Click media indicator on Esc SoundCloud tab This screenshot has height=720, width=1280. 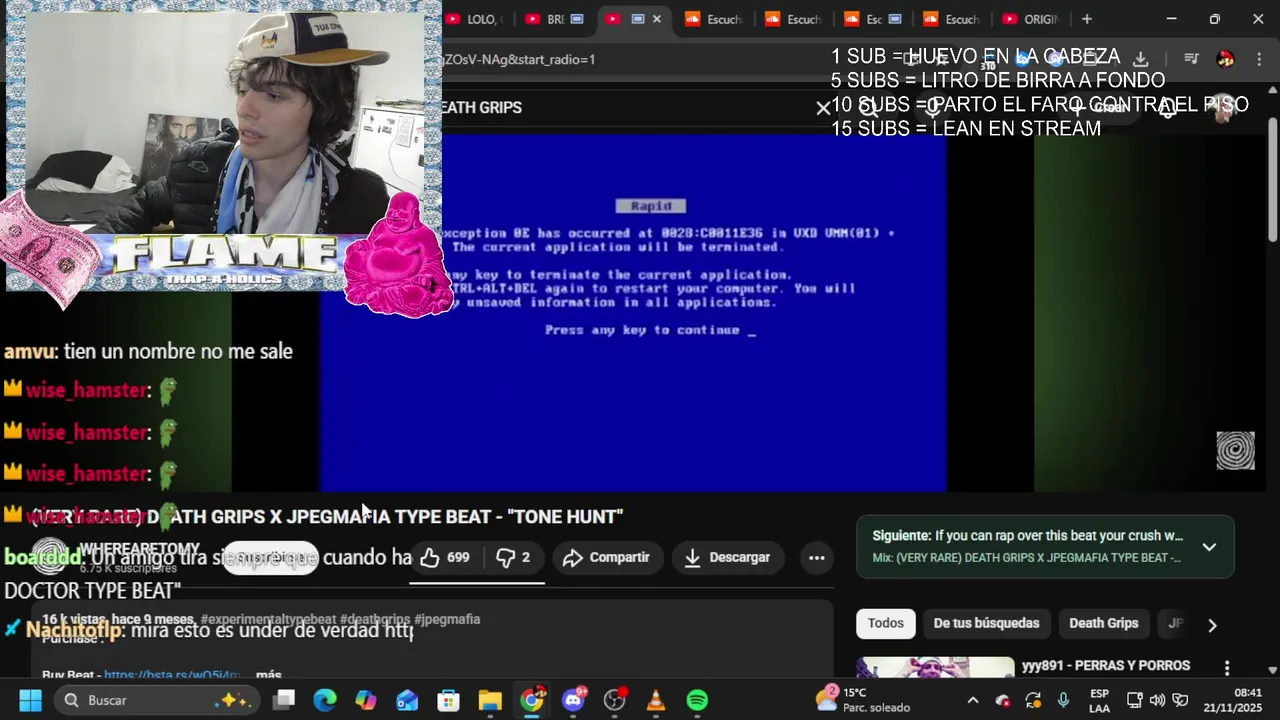coord(895,19)
